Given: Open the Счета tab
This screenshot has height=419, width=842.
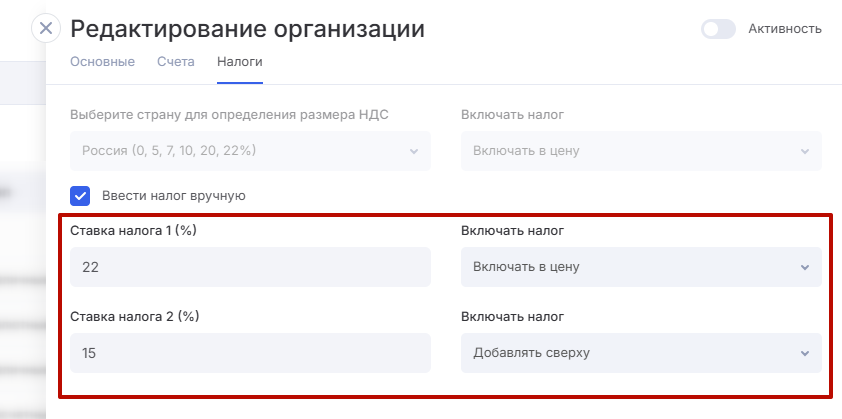Looking at the screenshot, I should [176, 62].
